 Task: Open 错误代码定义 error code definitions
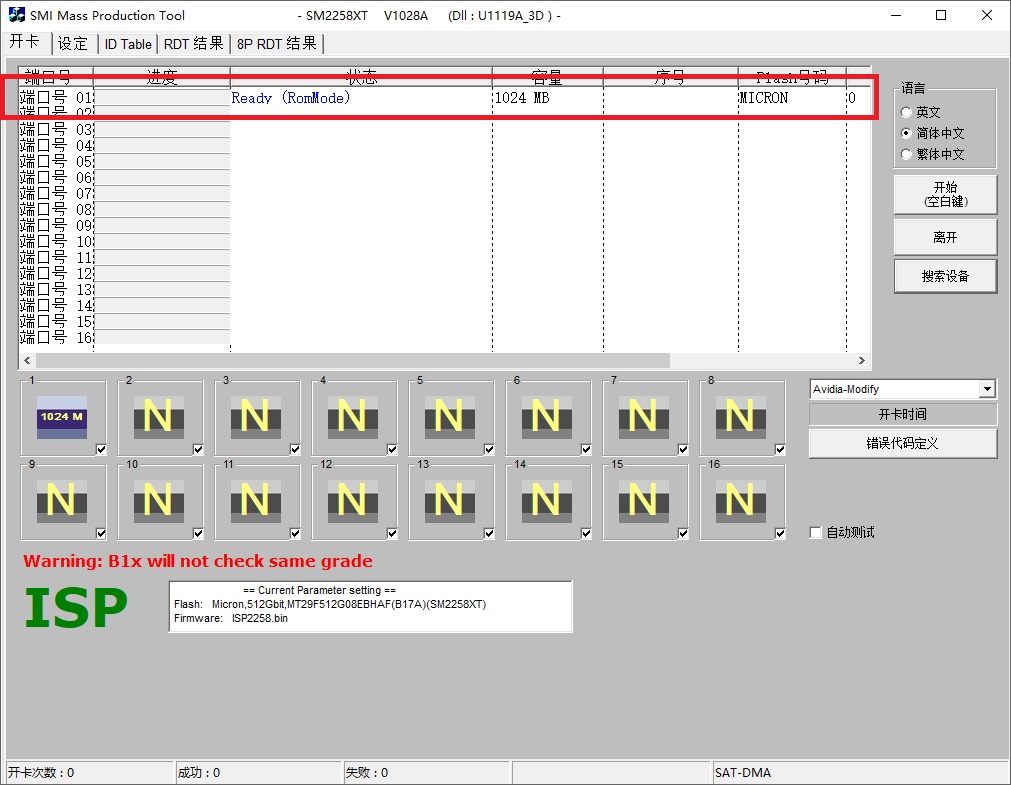coord(902,443)
